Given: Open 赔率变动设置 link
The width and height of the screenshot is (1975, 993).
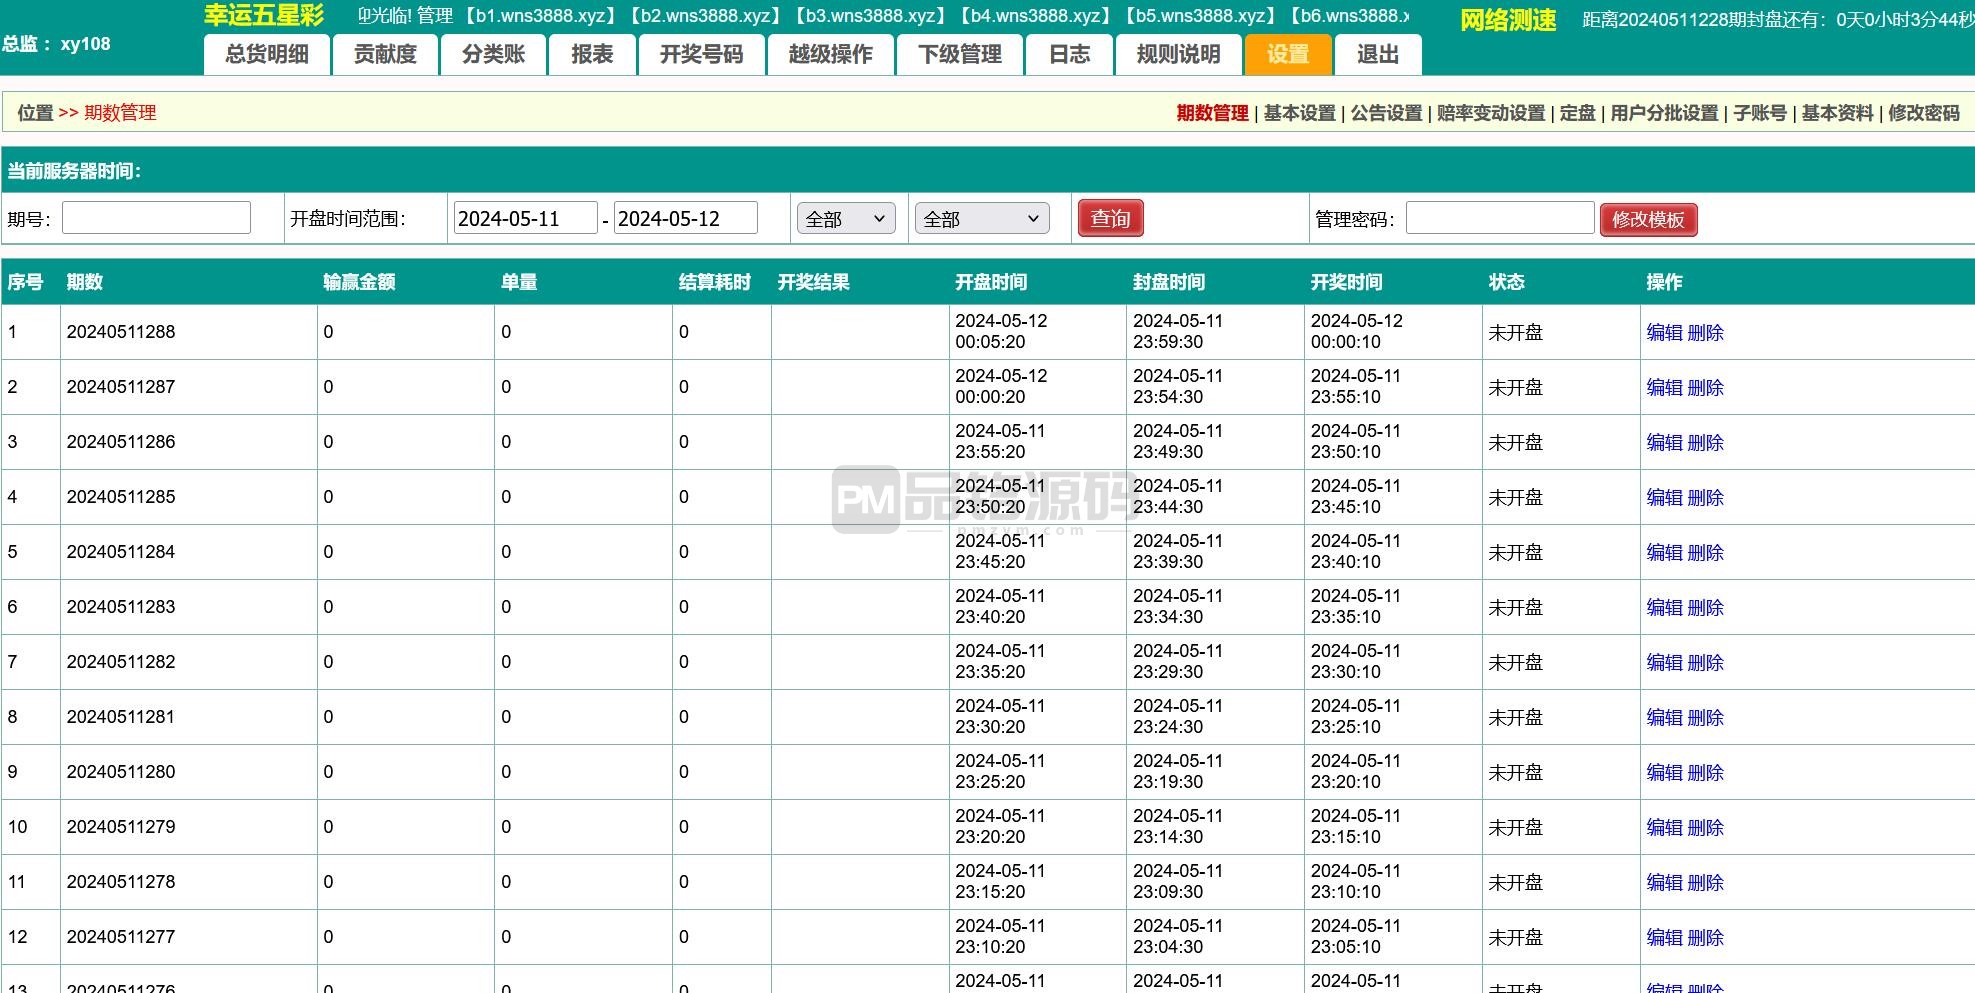Looking at the screenshot, I should click(1490, 113).
